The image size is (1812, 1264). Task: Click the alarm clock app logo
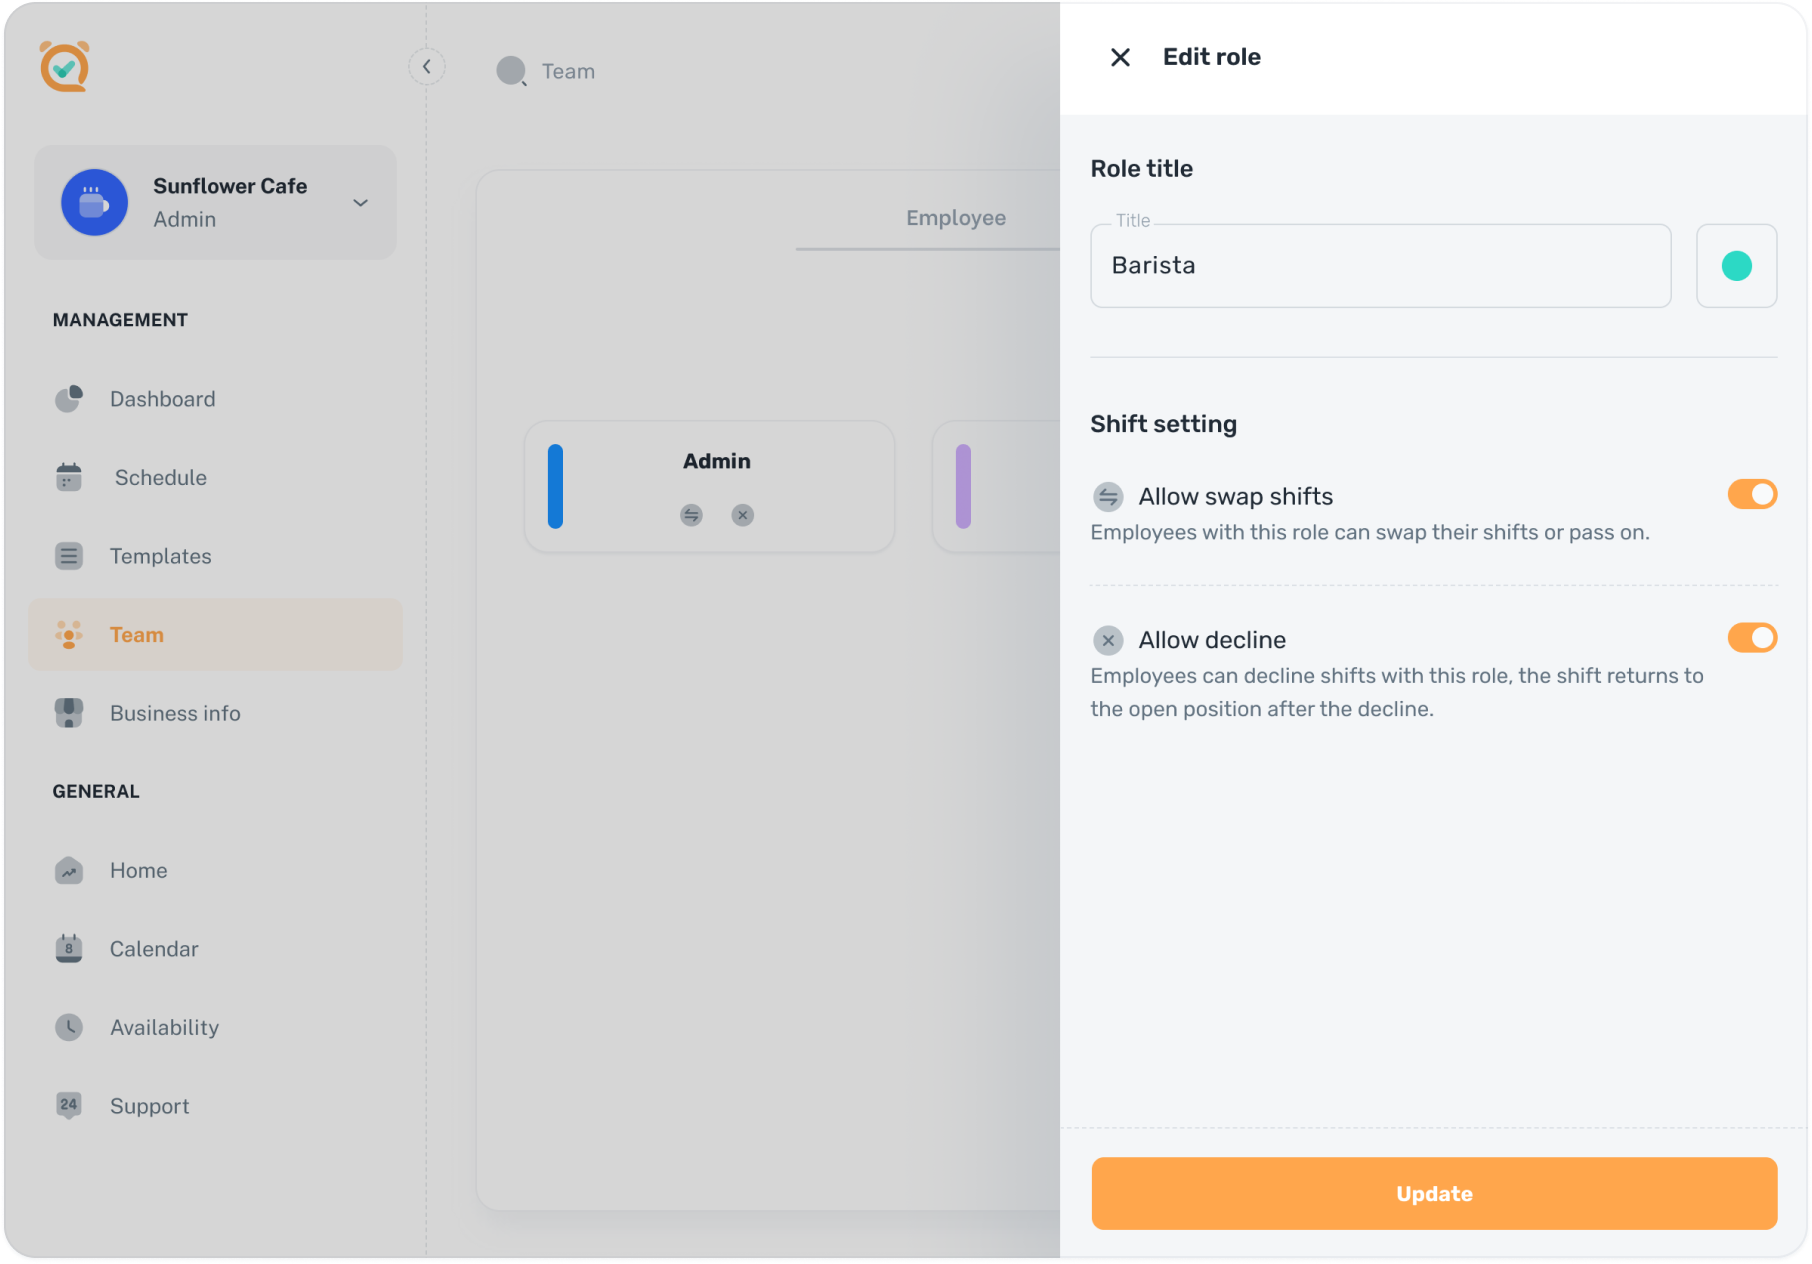point(65,67)
